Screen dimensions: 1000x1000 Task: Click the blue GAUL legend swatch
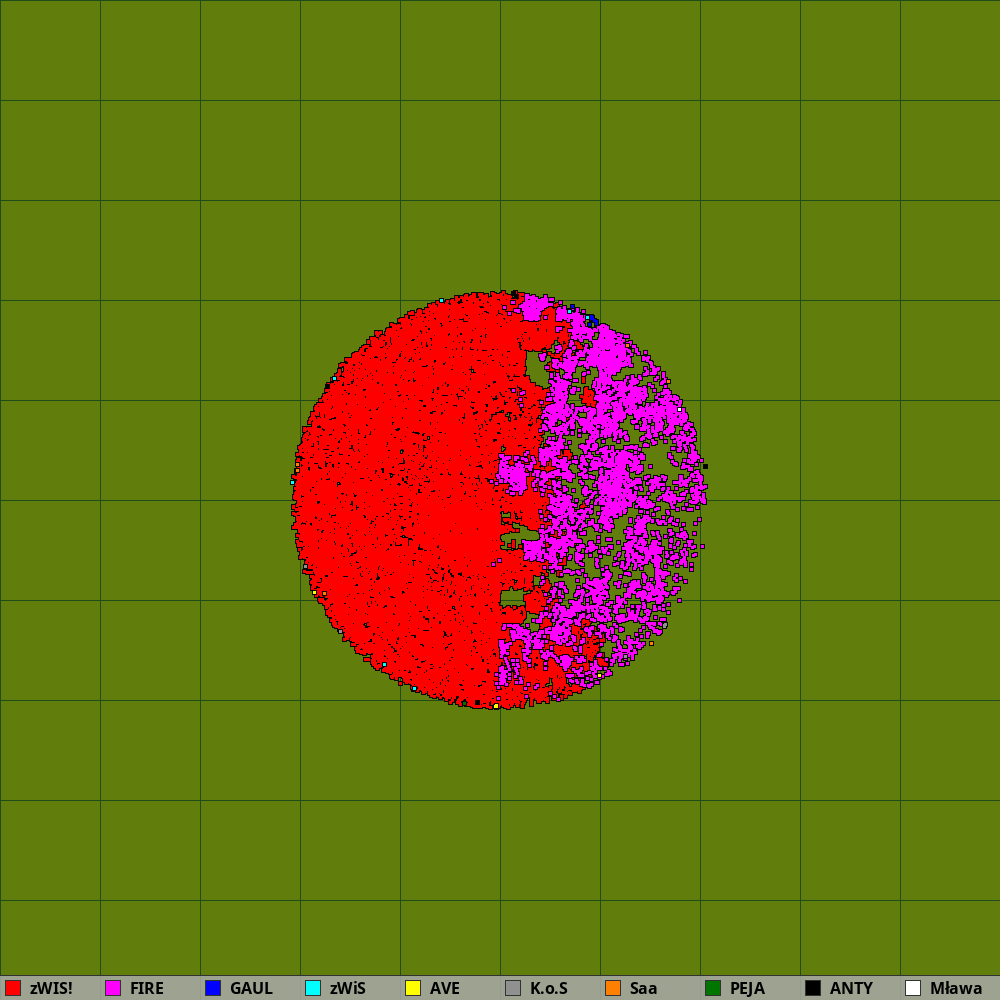(213, 988)
